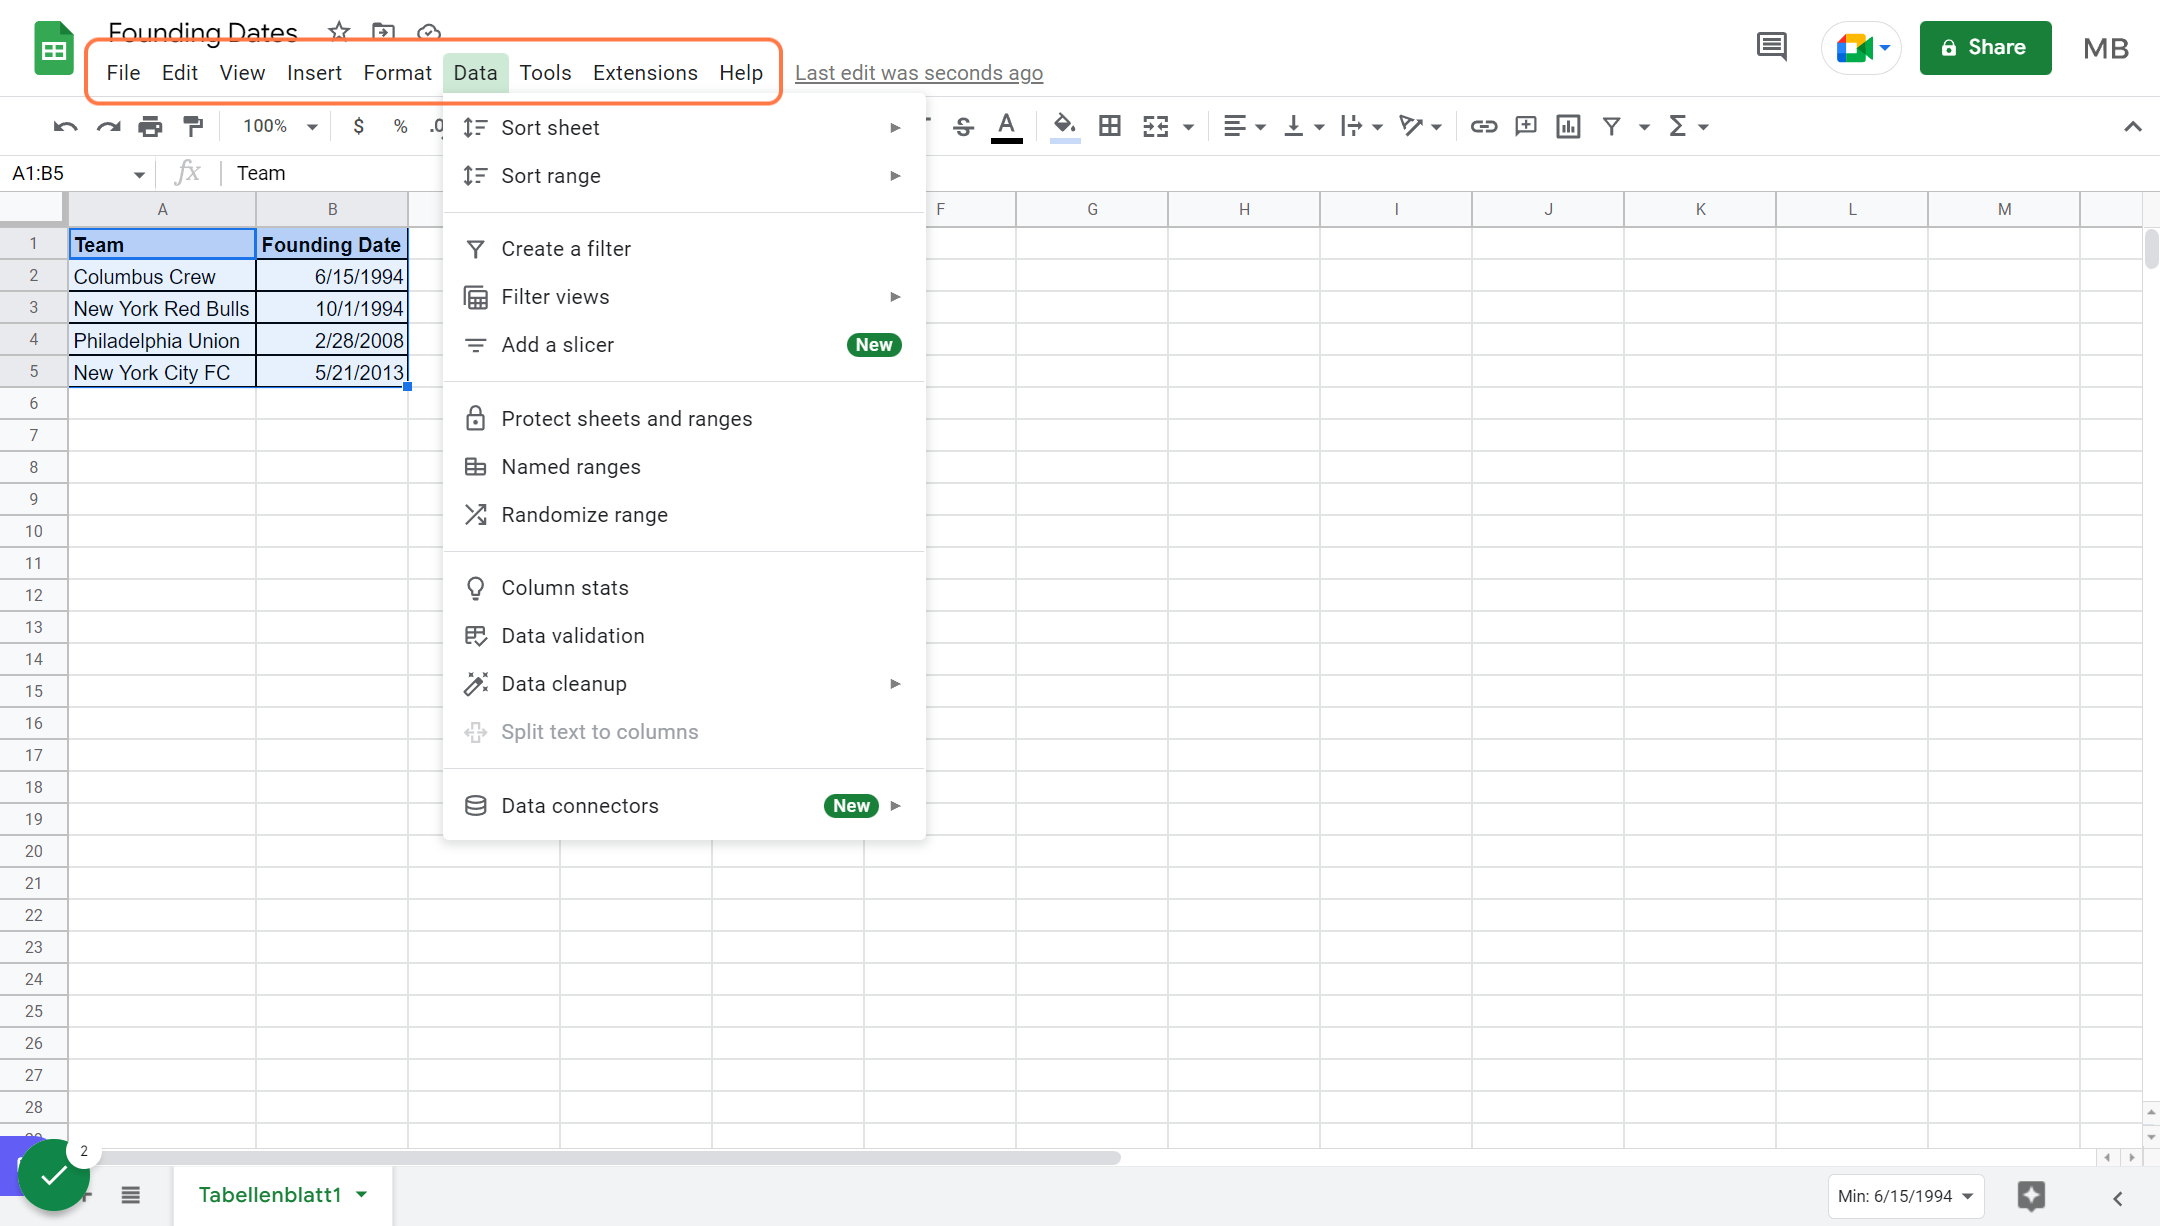Open text rotation dropdown
Viewport: 2160px width, 1226px height.
[1420, 126]
